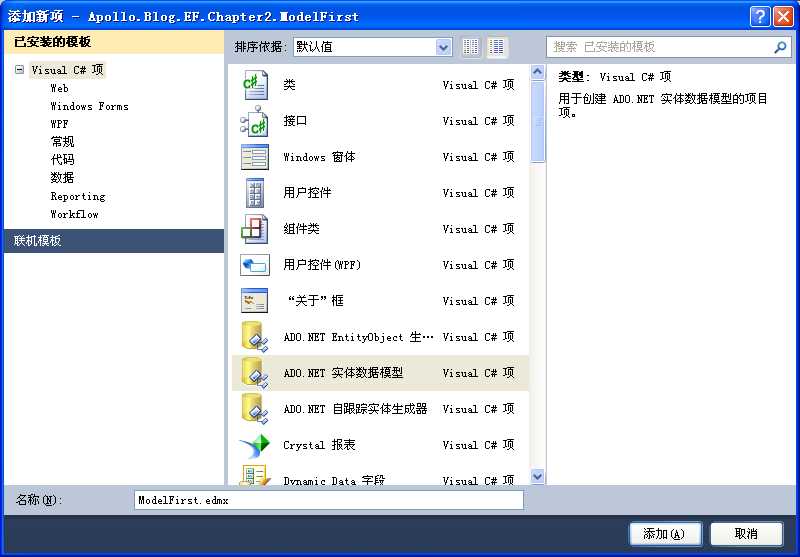Select the 常规 category
The width and height of the screenshot is (800, 557).
62,141
